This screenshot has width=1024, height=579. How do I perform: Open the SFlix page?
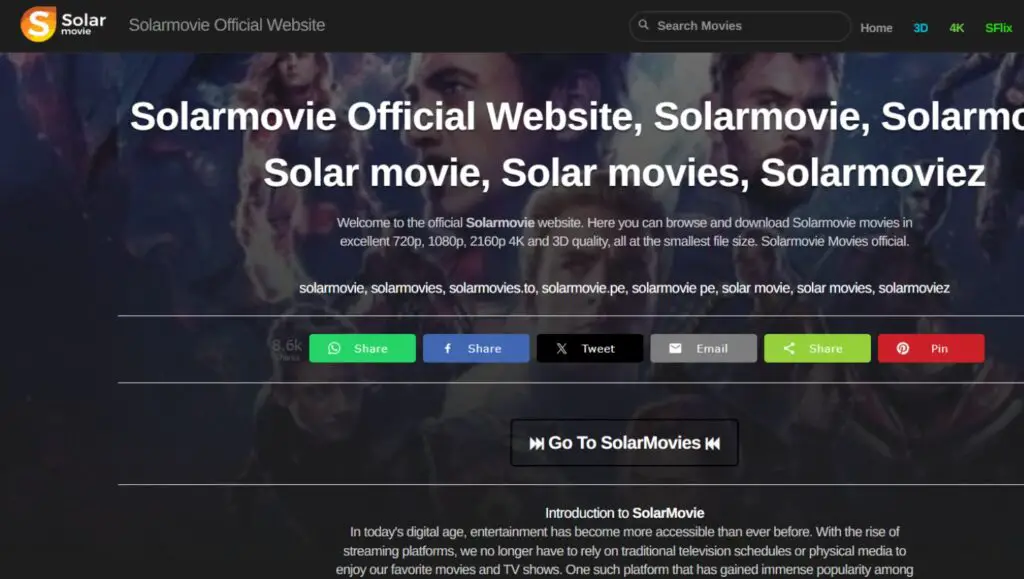click(997, 28)
